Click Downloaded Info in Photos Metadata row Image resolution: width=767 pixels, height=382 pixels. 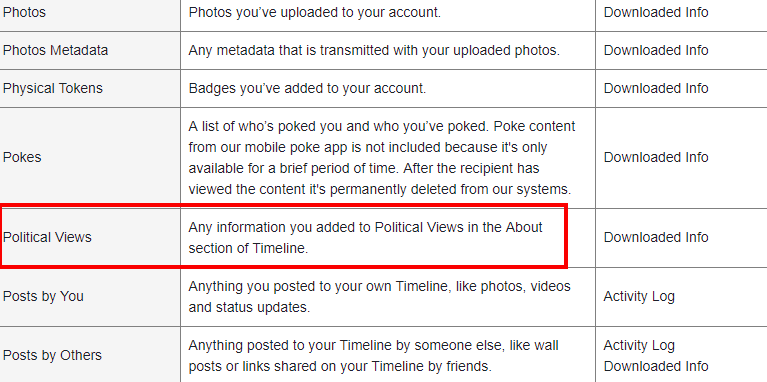(656, 50)
